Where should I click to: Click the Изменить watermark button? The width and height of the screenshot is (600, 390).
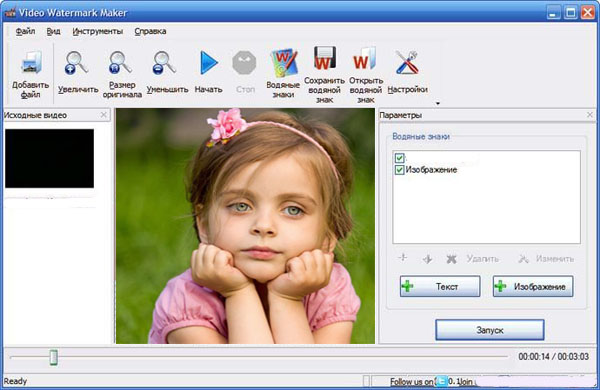[546, 259]
